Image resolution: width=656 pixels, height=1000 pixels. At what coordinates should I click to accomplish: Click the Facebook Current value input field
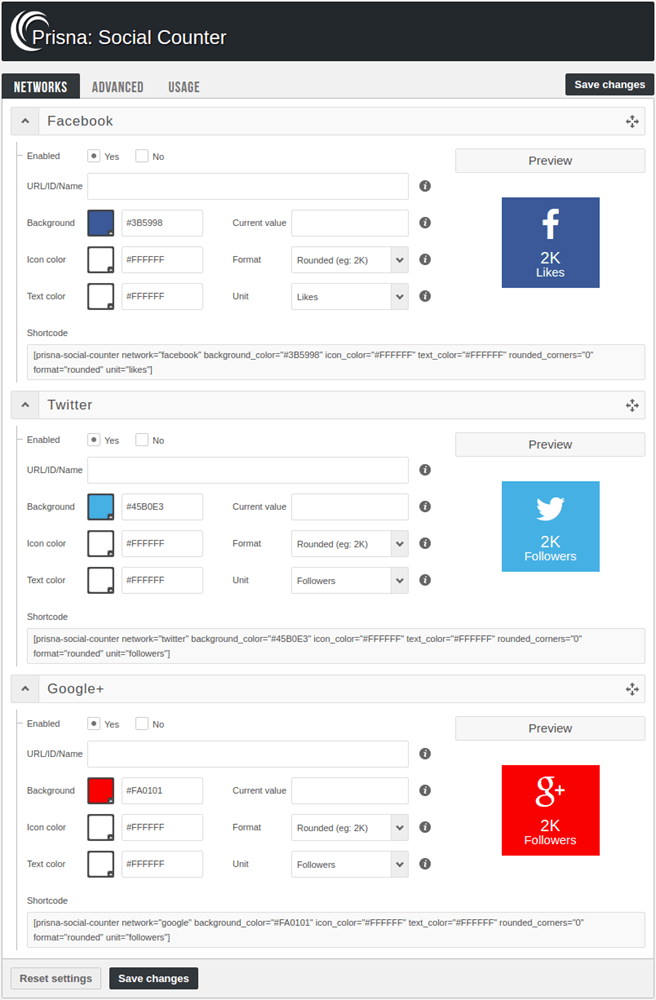coord(350,223)
